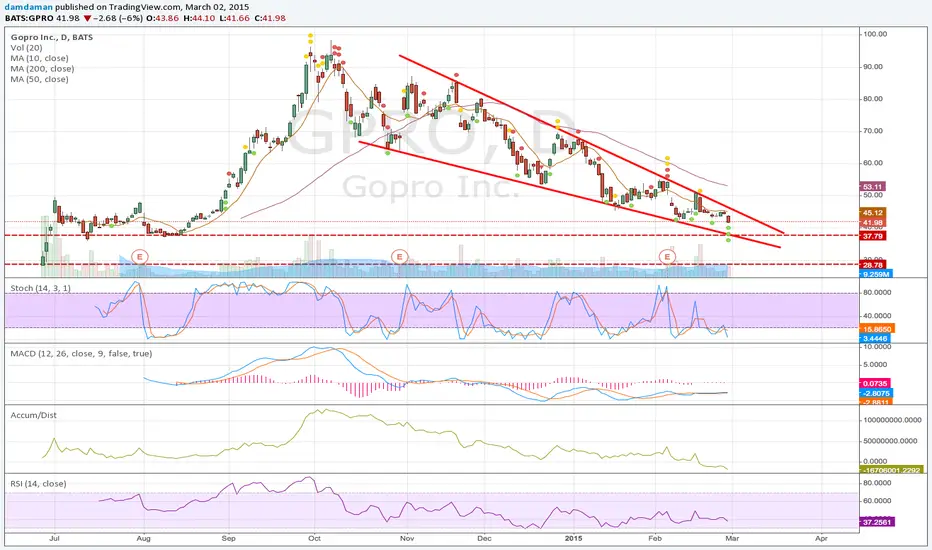Screen dimensions: 932x550
Task: Open the damdaman author profile link
Action: pos(28,7)
